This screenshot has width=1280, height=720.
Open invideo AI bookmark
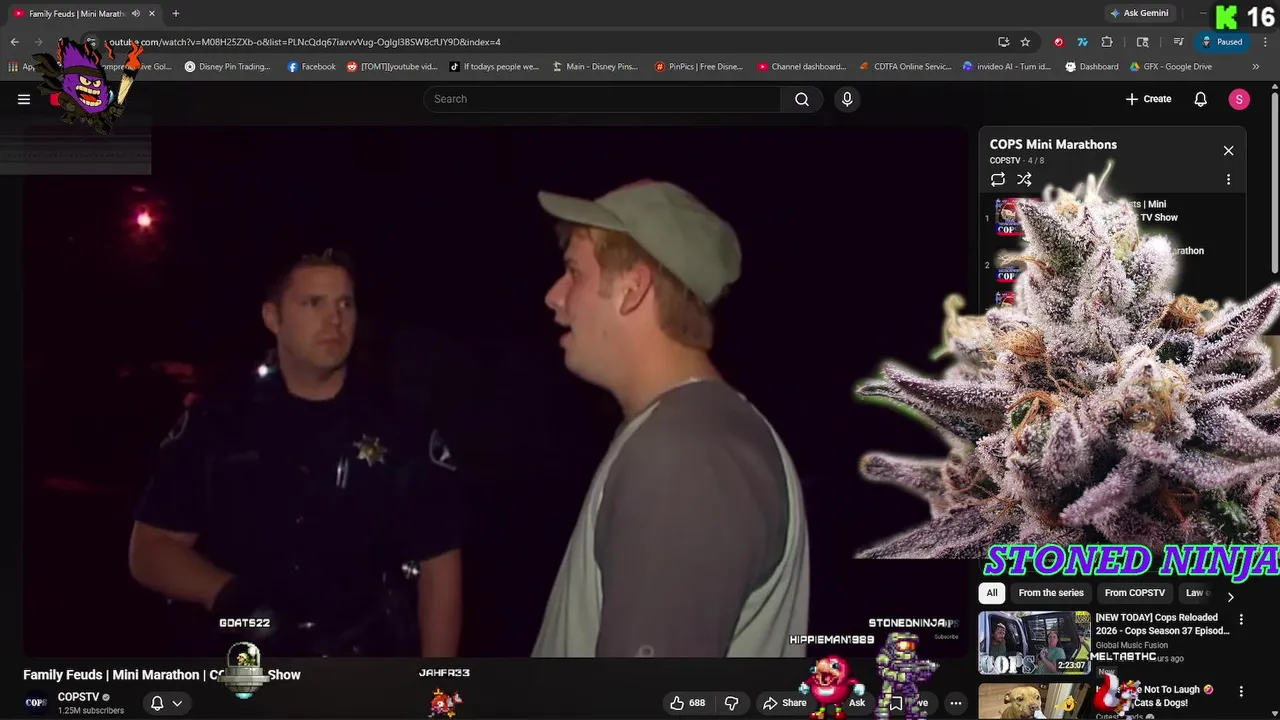(1006, 67)
